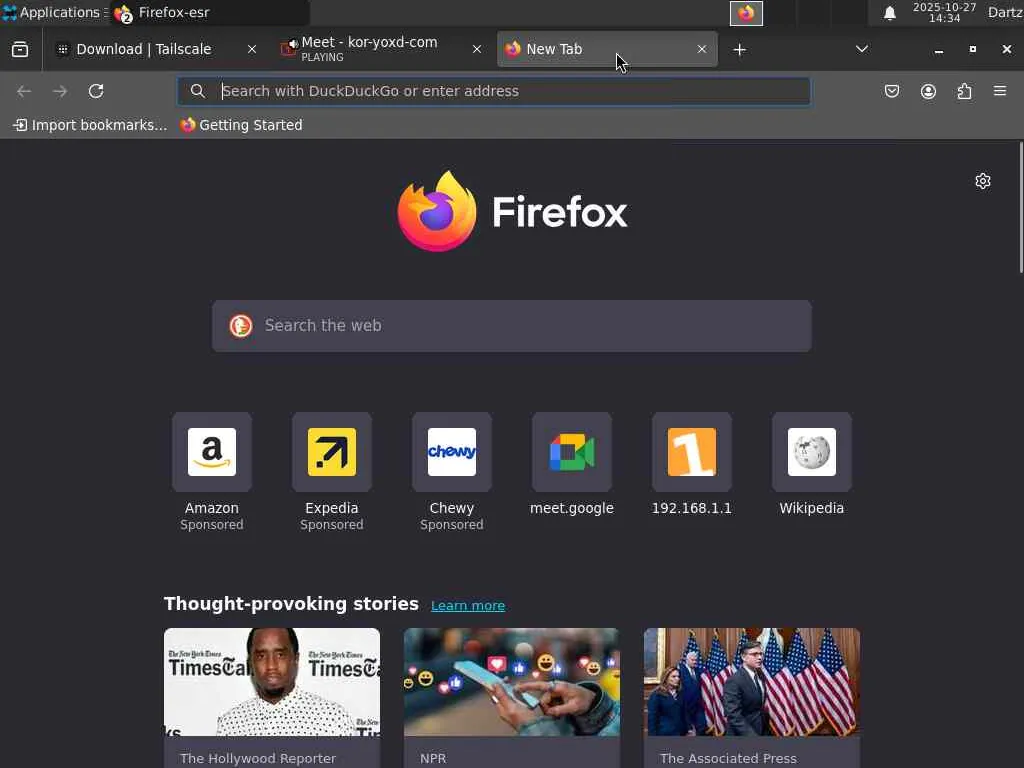Image resolution: width=1024 pixels, height=768 pixels.
Task: Go forward with the forward arrow
Action: 60,91
